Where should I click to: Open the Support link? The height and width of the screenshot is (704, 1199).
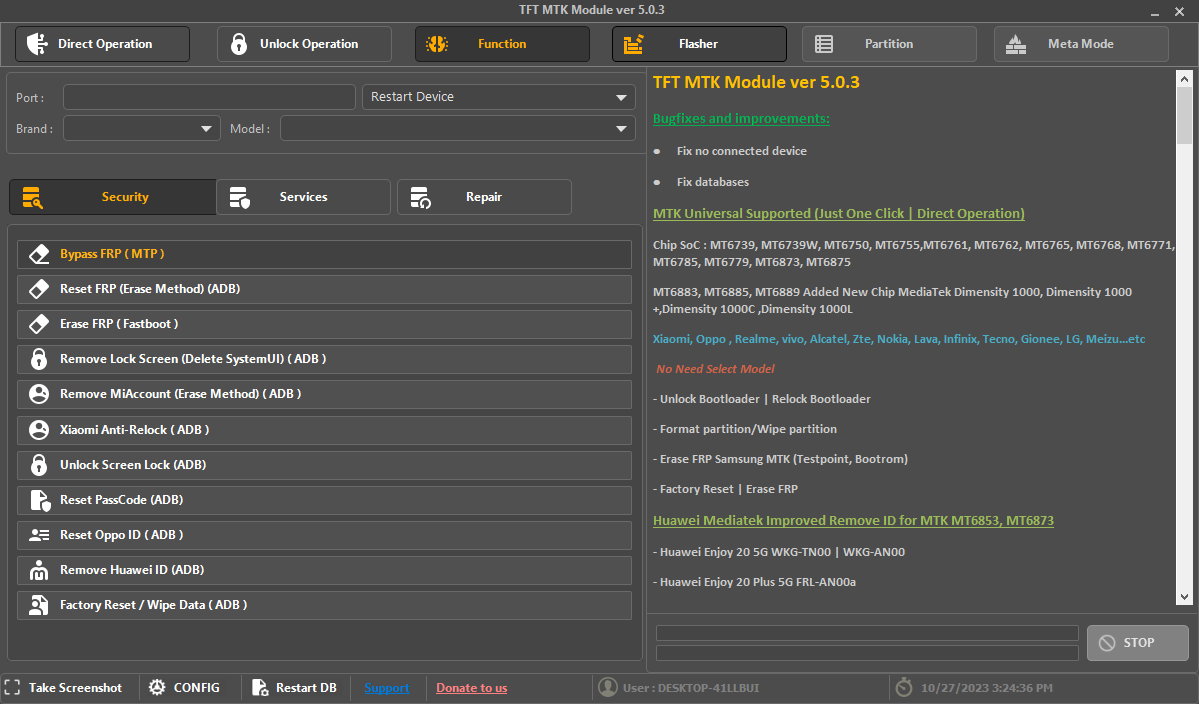coord(387,688)
